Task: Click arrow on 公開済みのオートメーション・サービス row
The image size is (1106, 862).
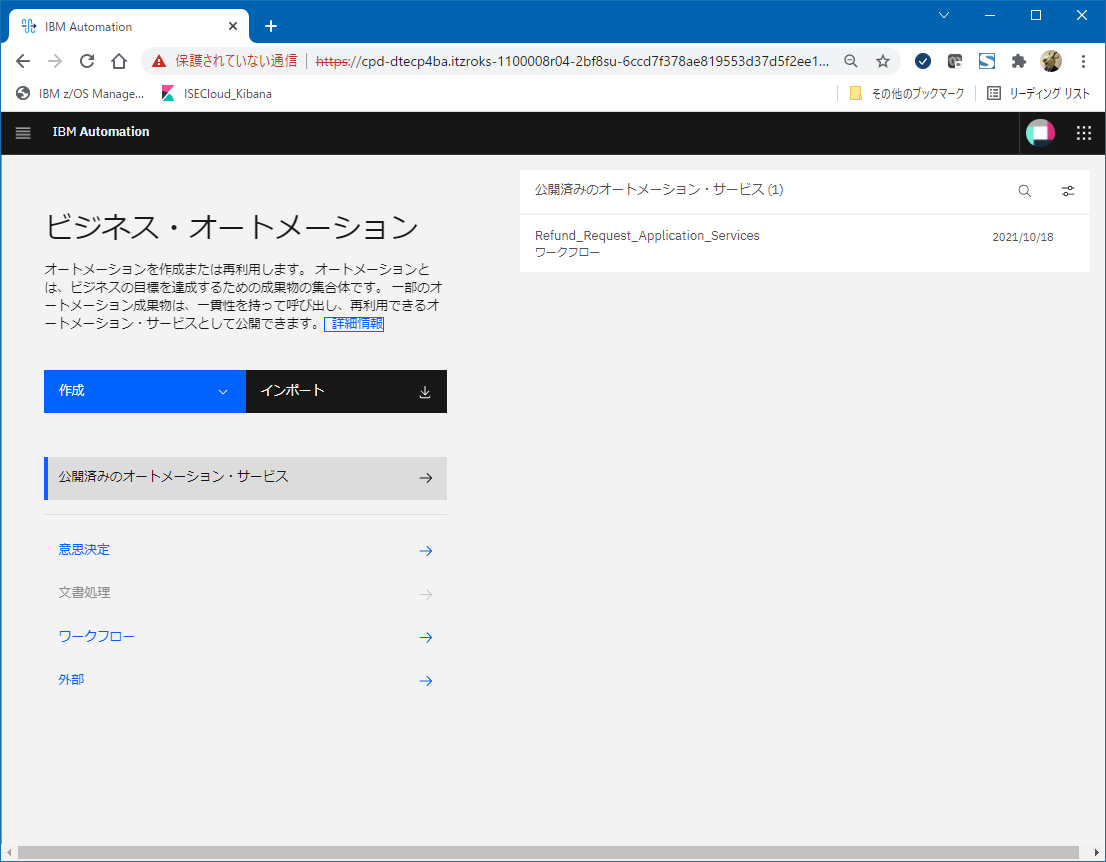Action: (x=425, y=478)
